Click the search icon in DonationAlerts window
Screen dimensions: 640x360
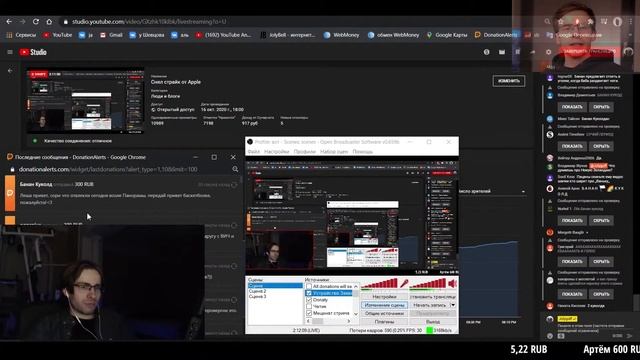(x=235, y=169)
